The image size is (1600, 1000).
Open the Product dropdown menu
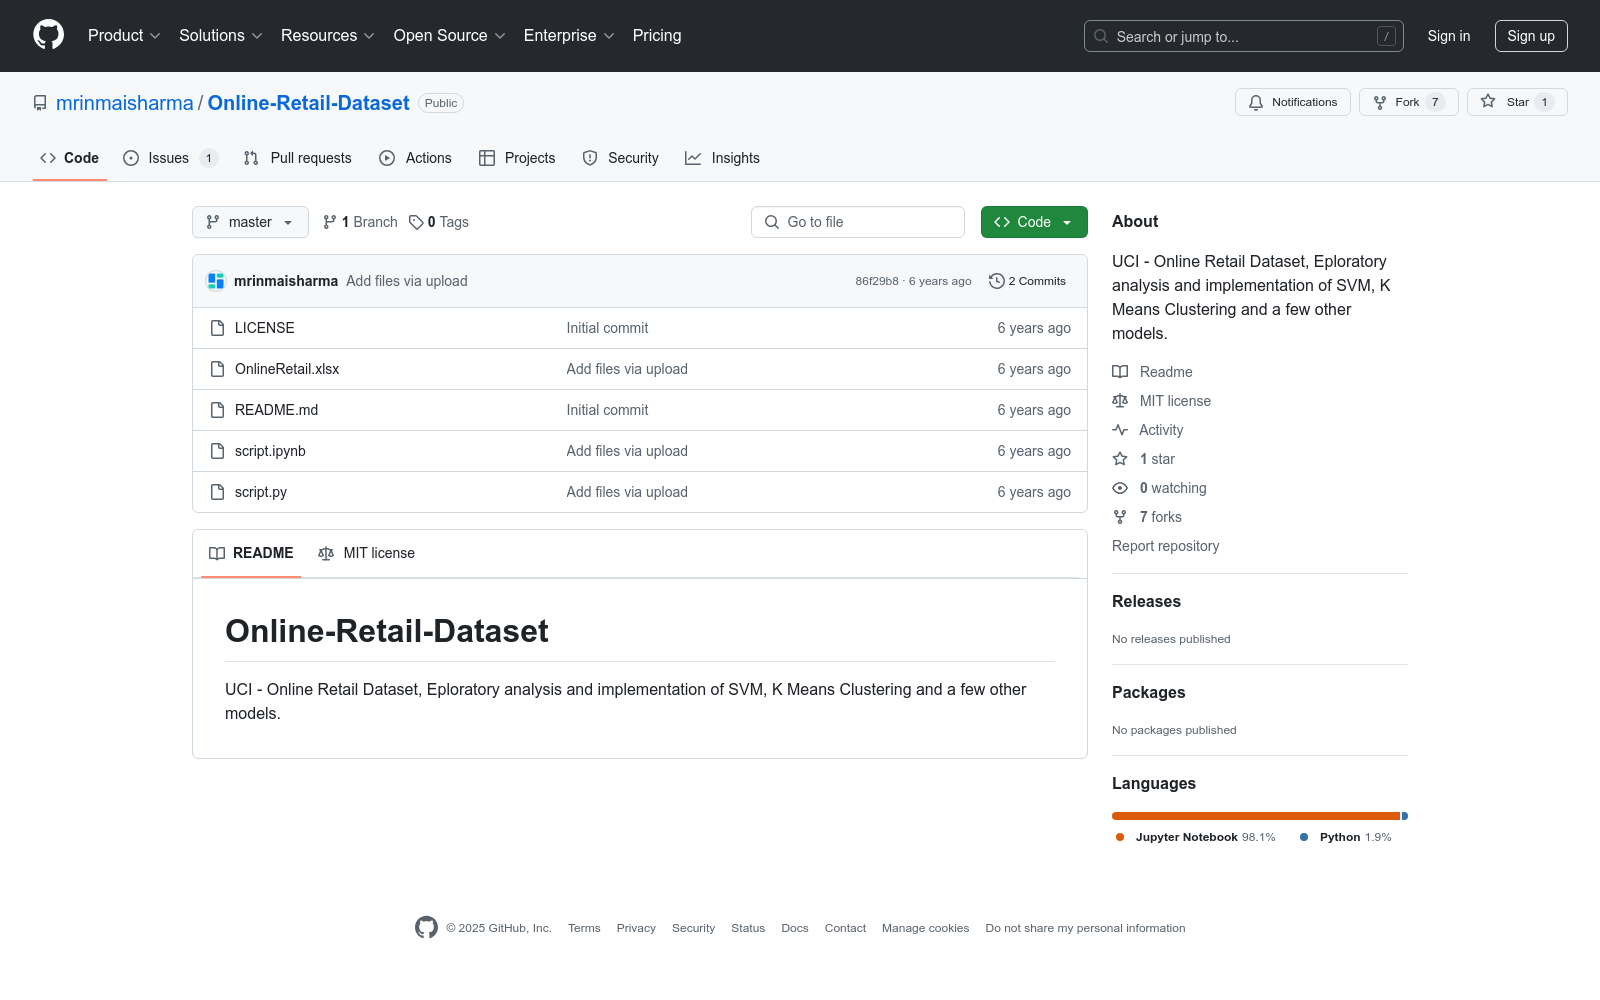[x=124, y=36]
